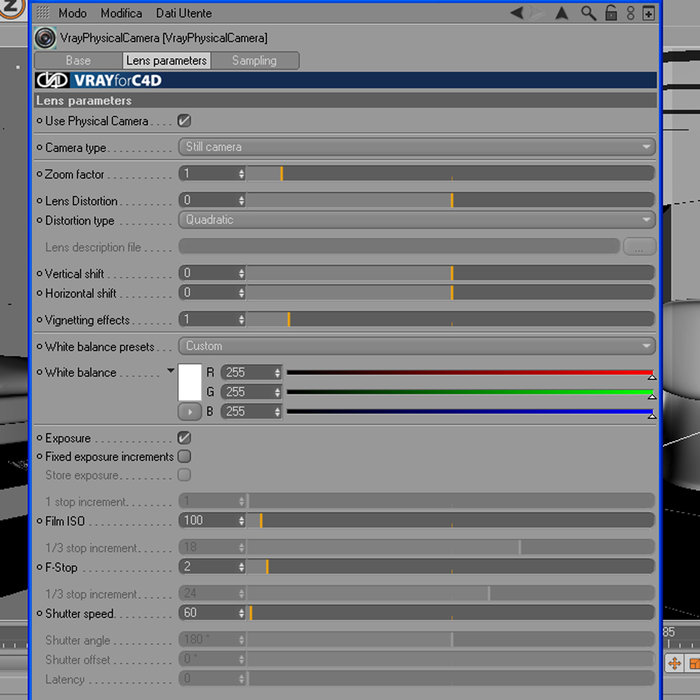Viewport: 700px width, 700px height.
Task: Click the Shutter angle label
Action: click(x=78, y=640)
